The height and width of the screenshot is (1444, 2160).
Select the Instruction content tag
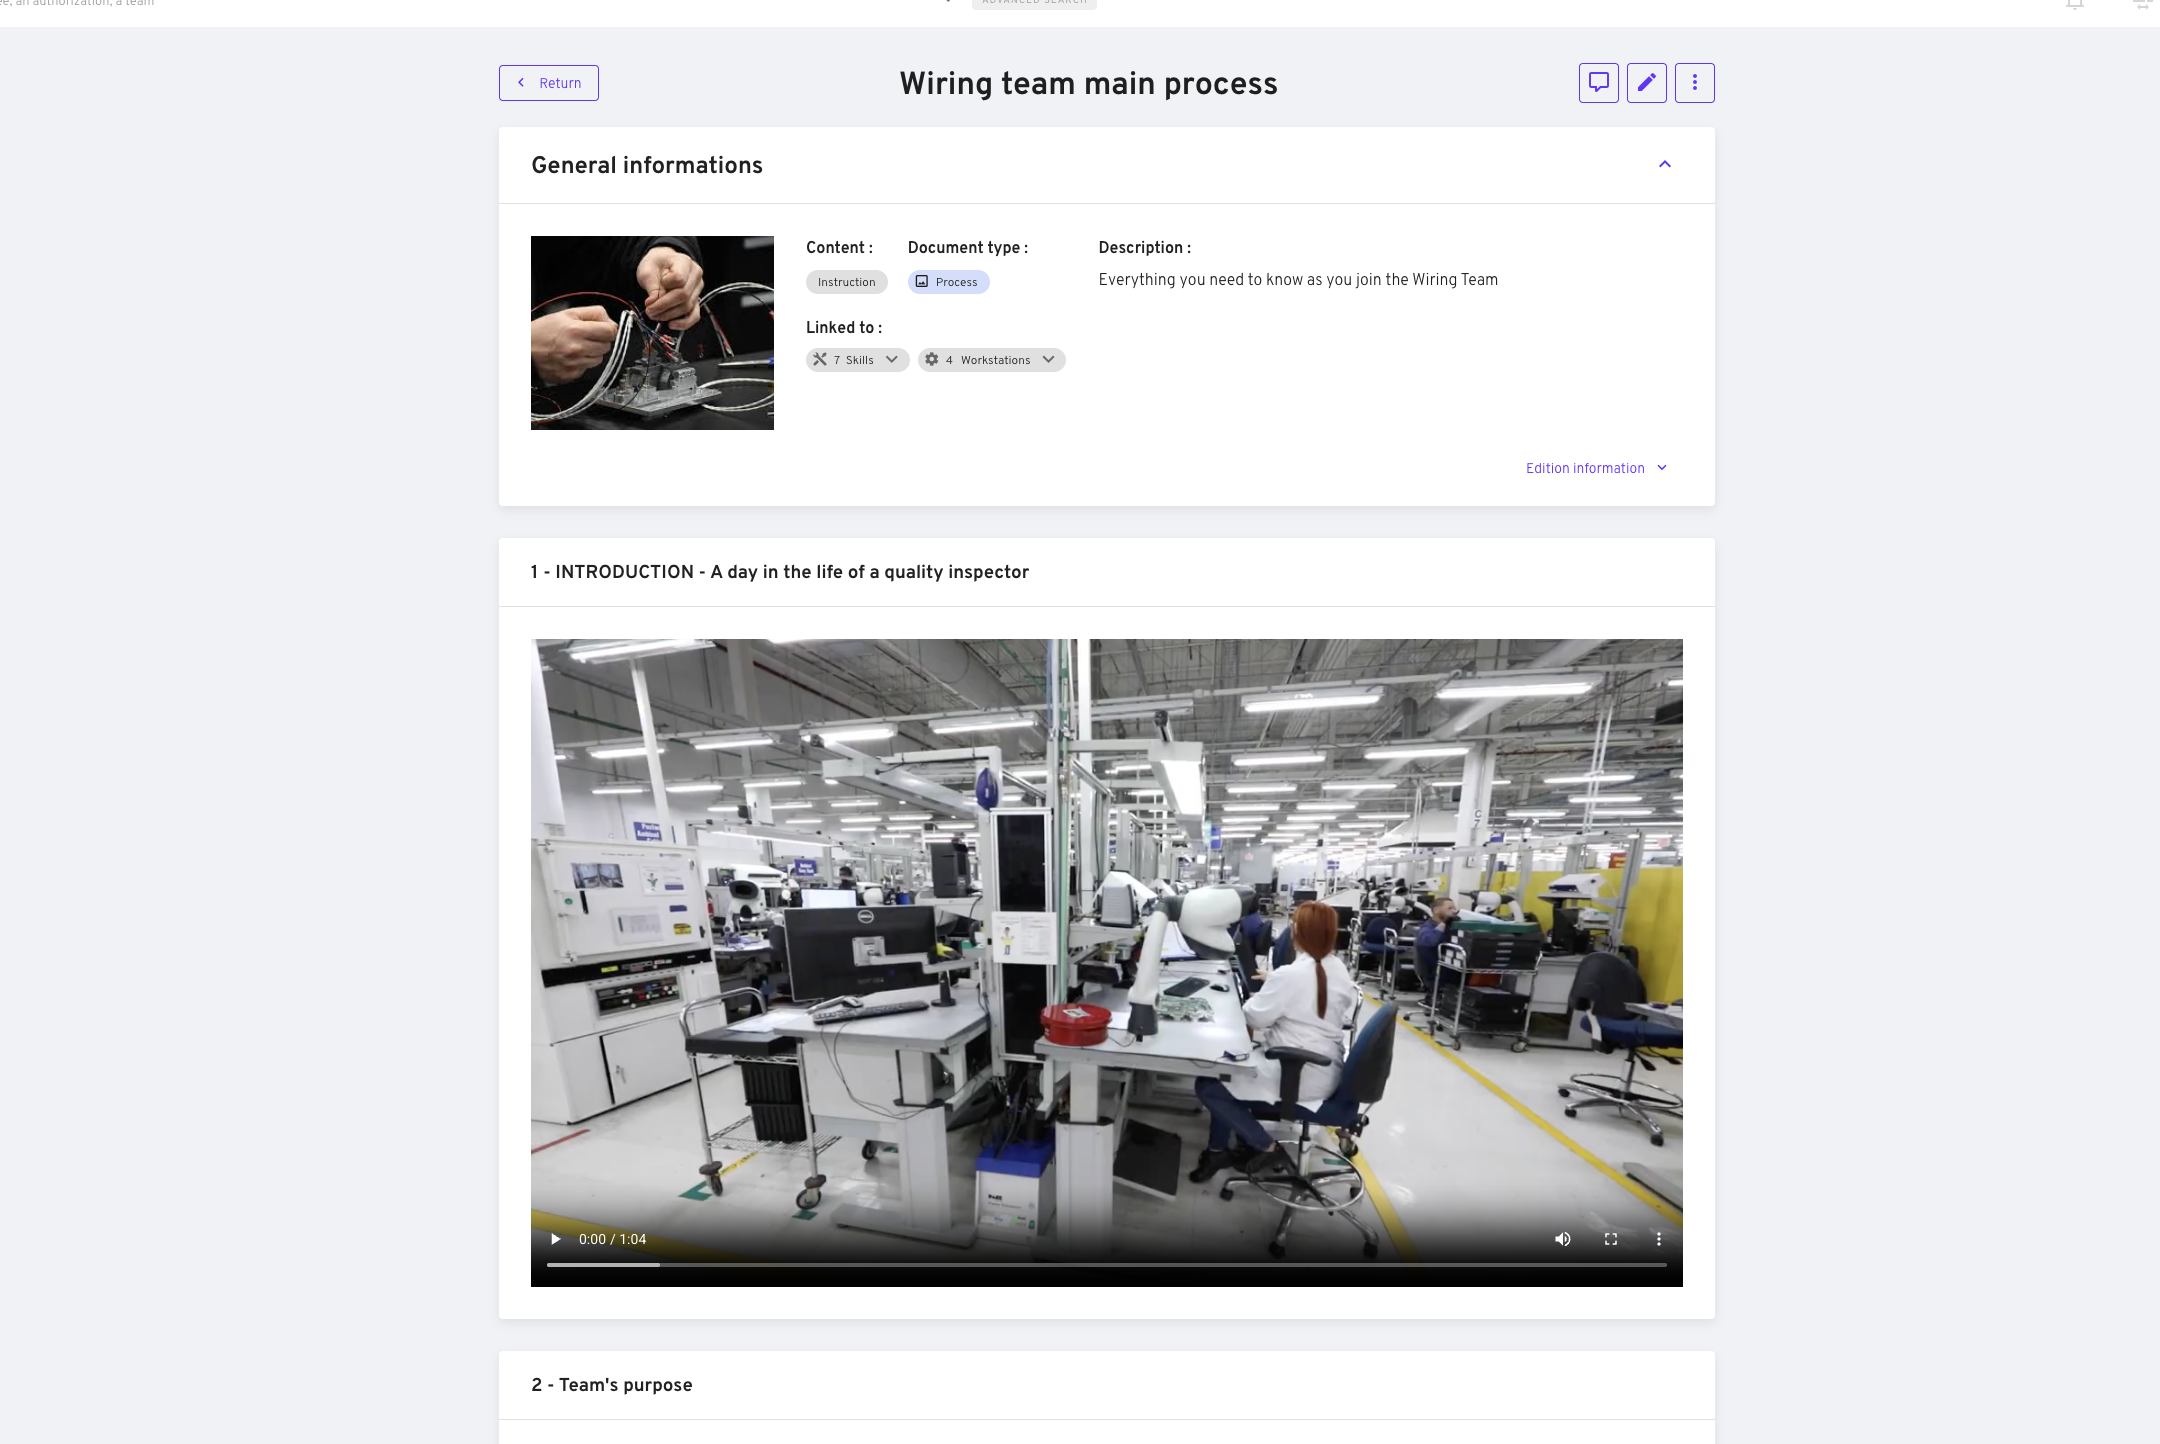pyautogui.click(x=846, y=282)
